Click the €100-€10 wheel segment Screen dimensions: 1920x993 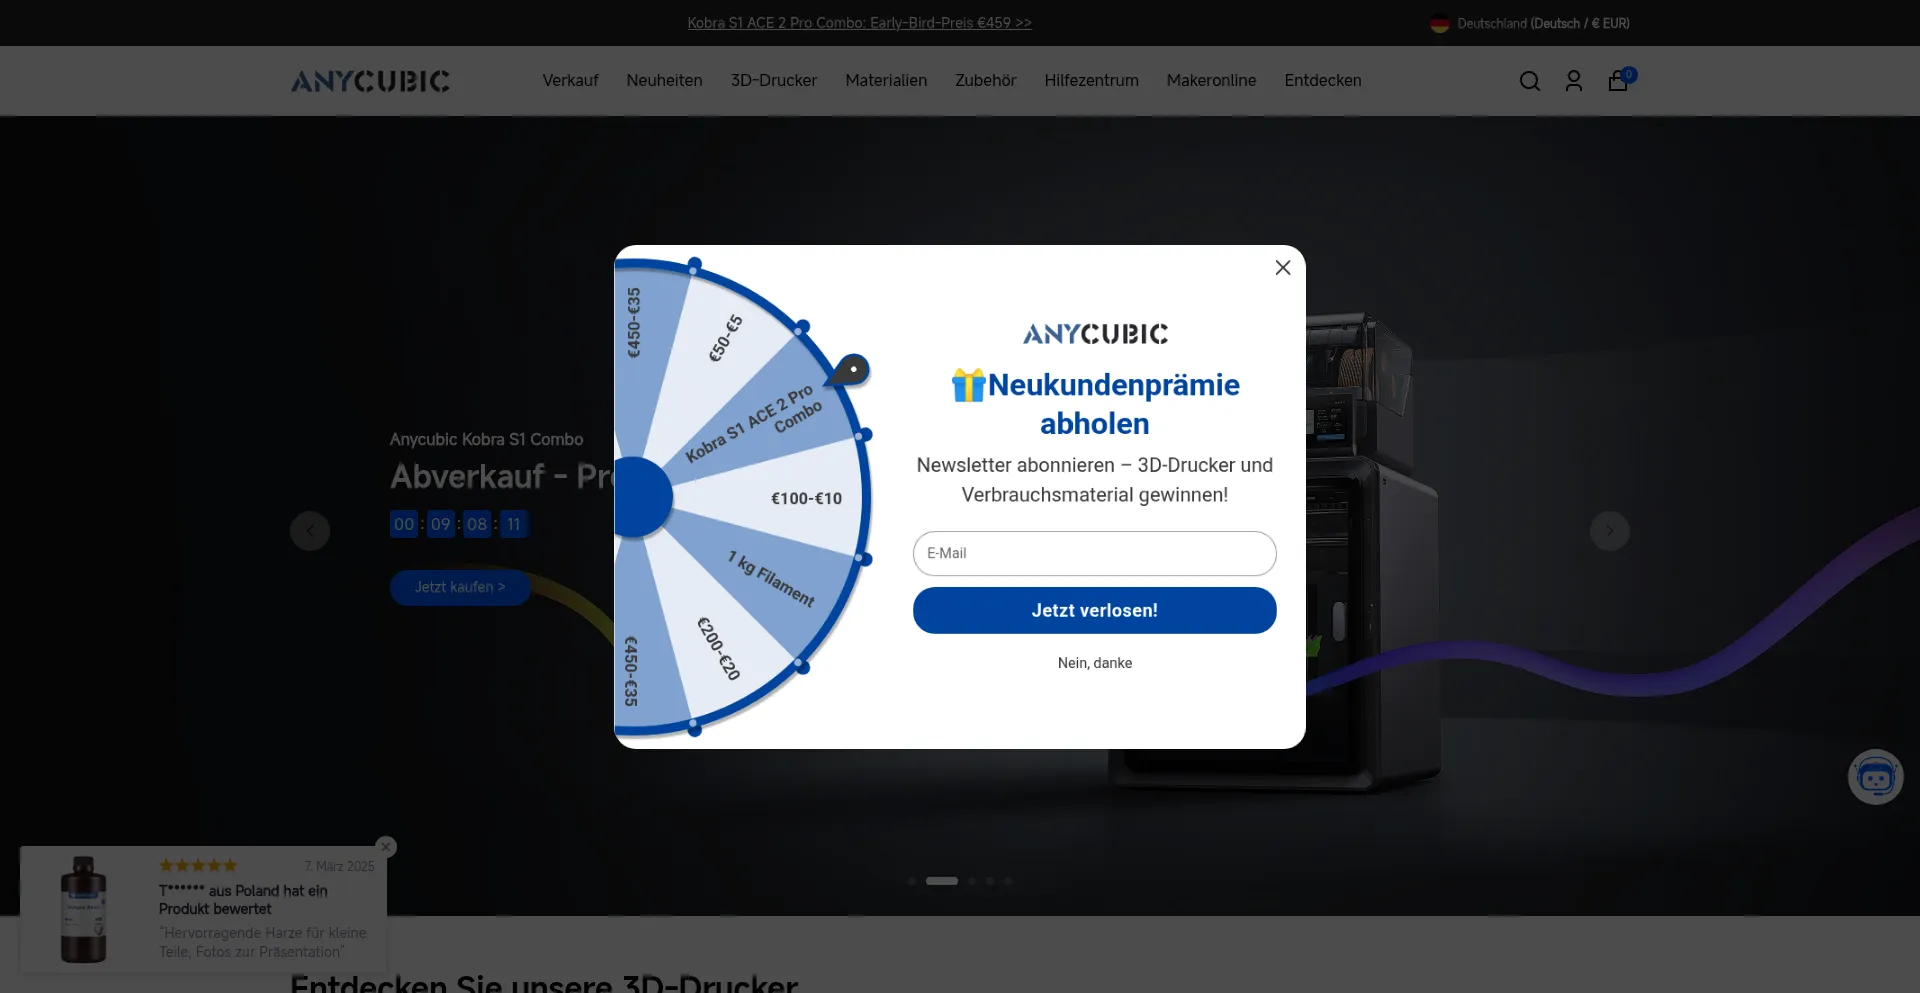coord(806,498)
